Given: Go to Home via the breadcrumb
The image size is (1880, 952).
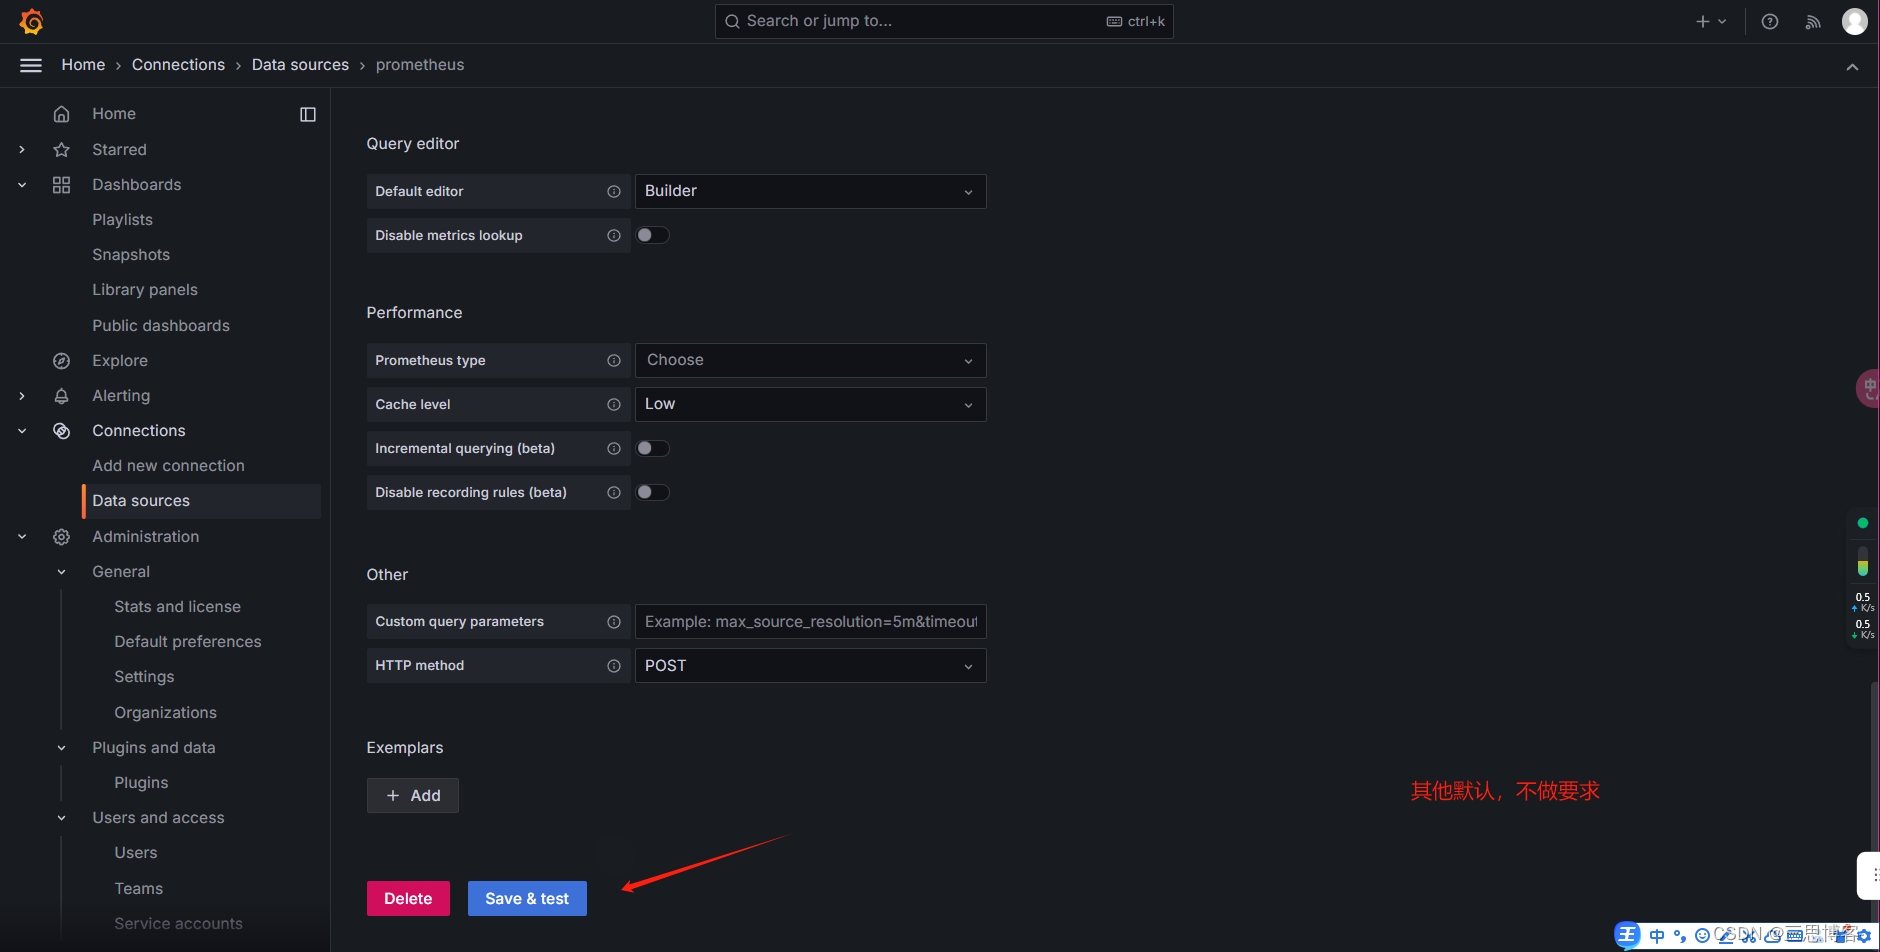Looking at the screenshot, I should pos(83,65).
